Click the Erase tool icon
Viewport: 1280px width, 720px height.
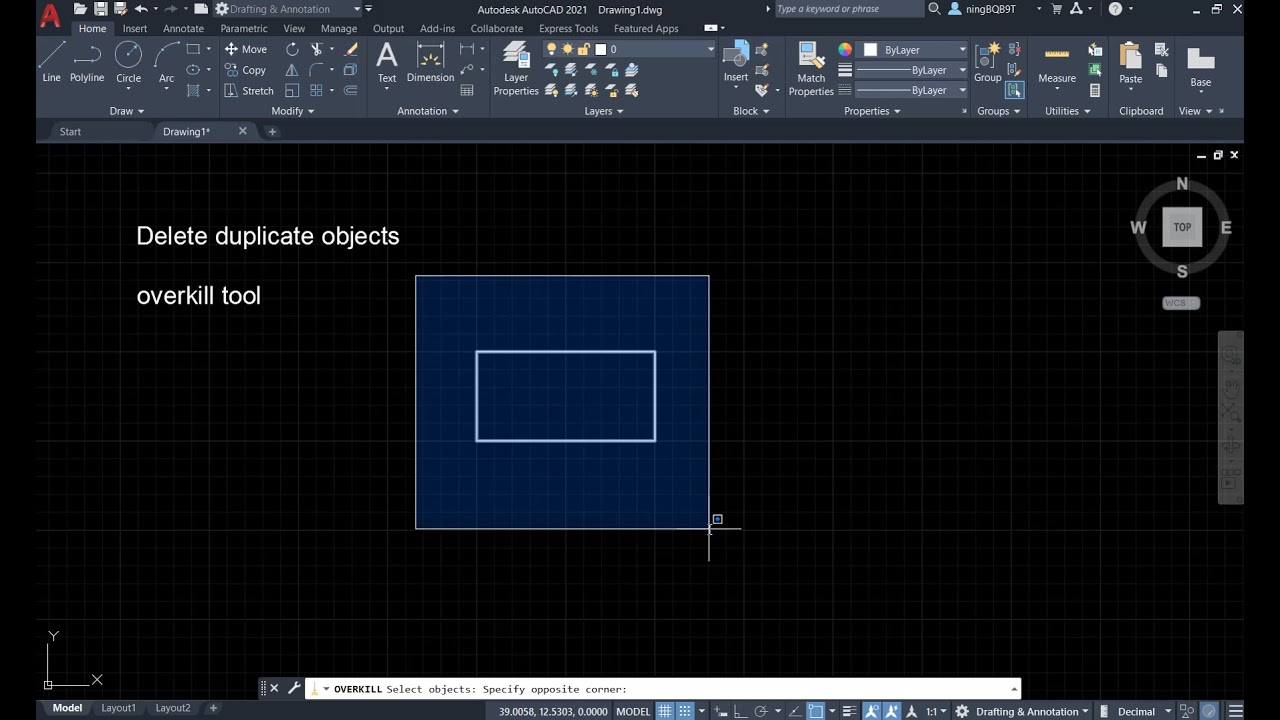coord(351,49)
